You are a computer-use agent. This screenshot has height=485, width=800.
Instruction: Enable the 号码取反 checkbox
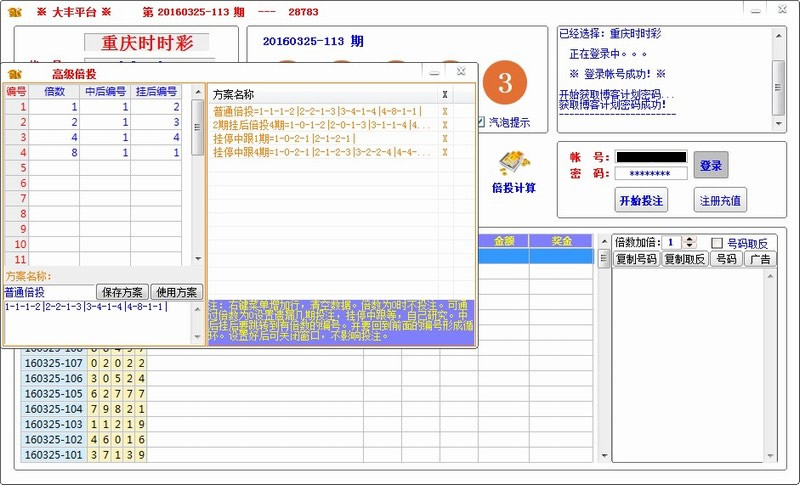717,243
